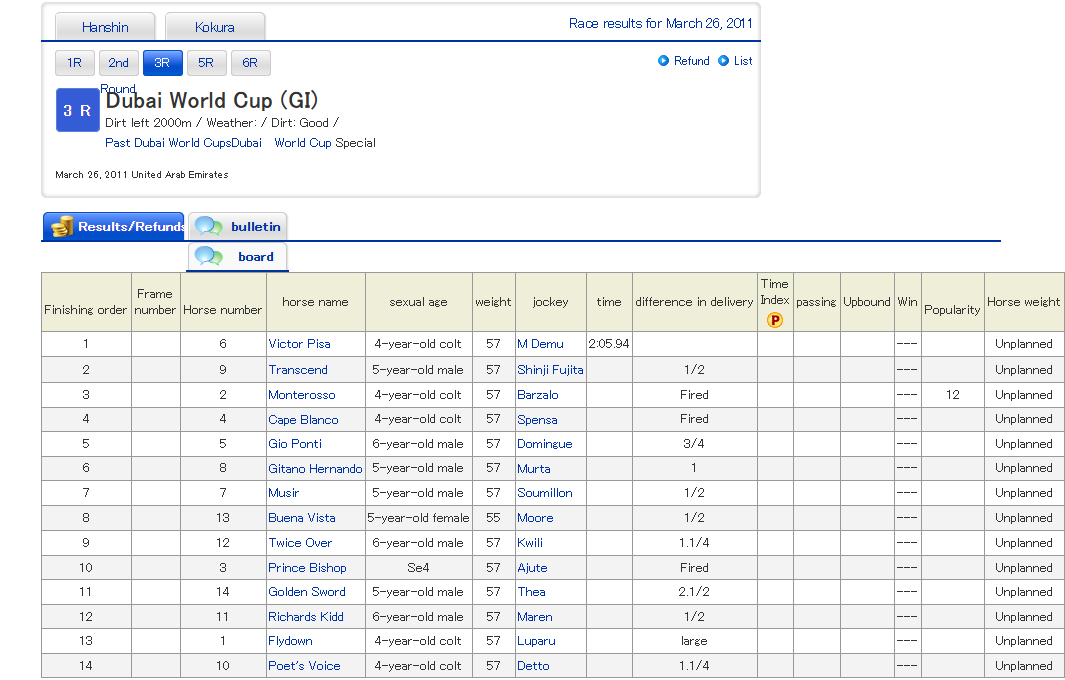Image resolution: width=1065 pixels, height=680 pixels.
Task: Open jockey Murta's profile
Action: point(534,468)
